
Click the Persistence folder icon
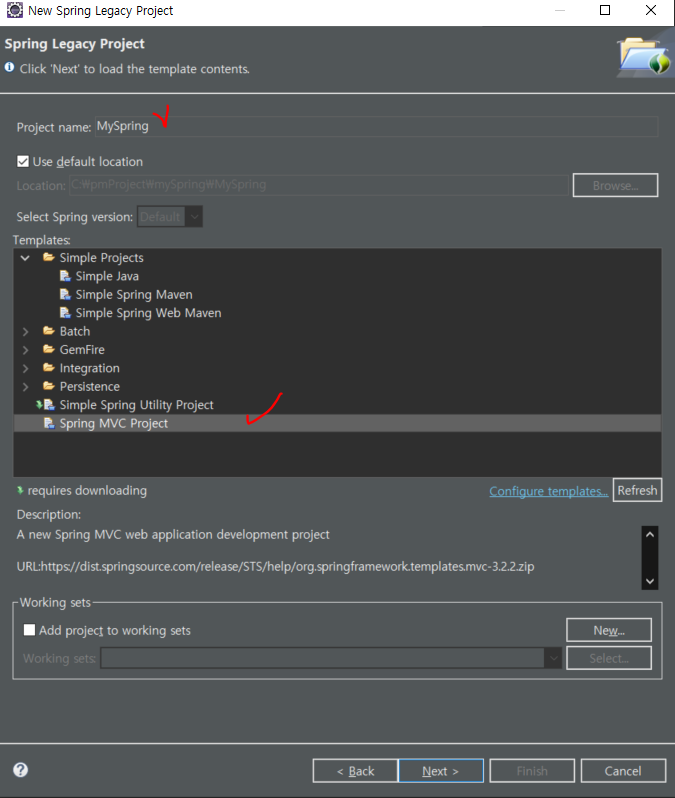(x=49, y=386)
